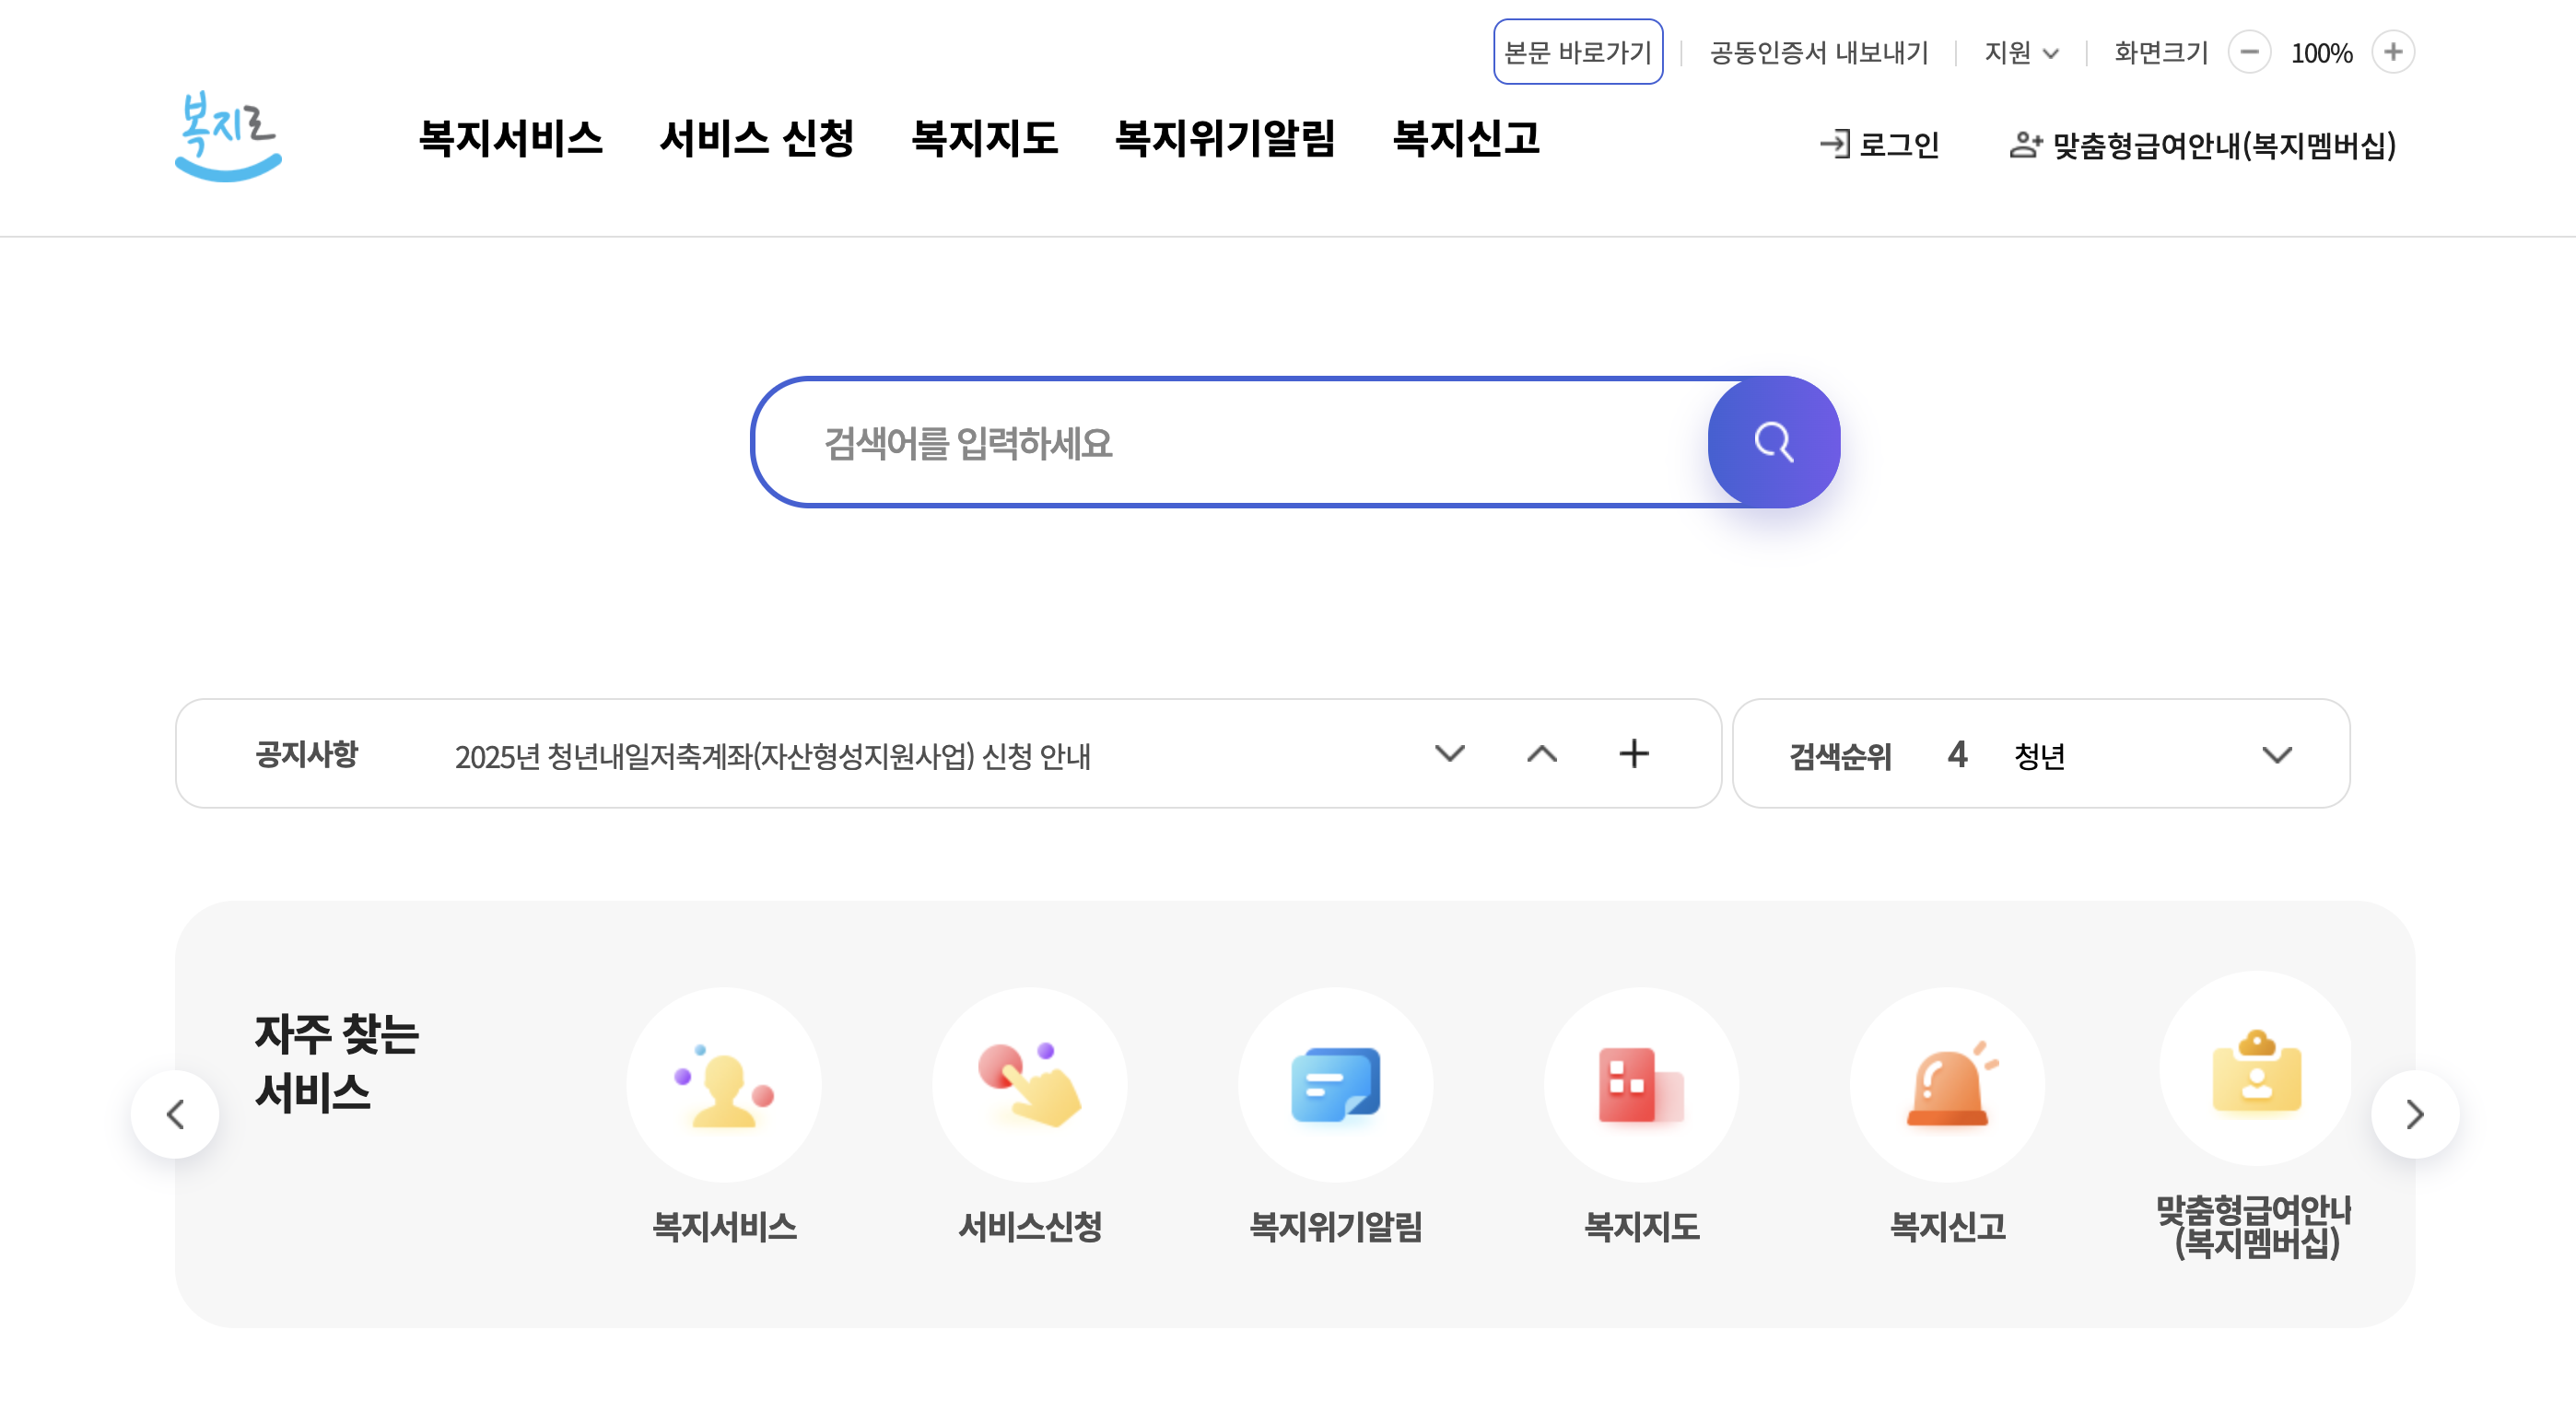Open the 복지지도 building icon

(1641, 1086)
